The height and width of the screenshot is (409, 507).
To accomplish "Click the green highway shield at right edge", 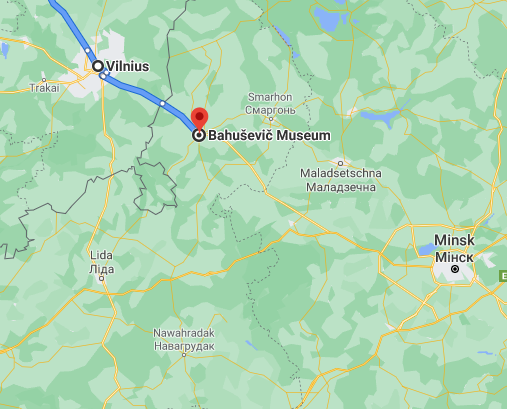I will click(503, 276).
